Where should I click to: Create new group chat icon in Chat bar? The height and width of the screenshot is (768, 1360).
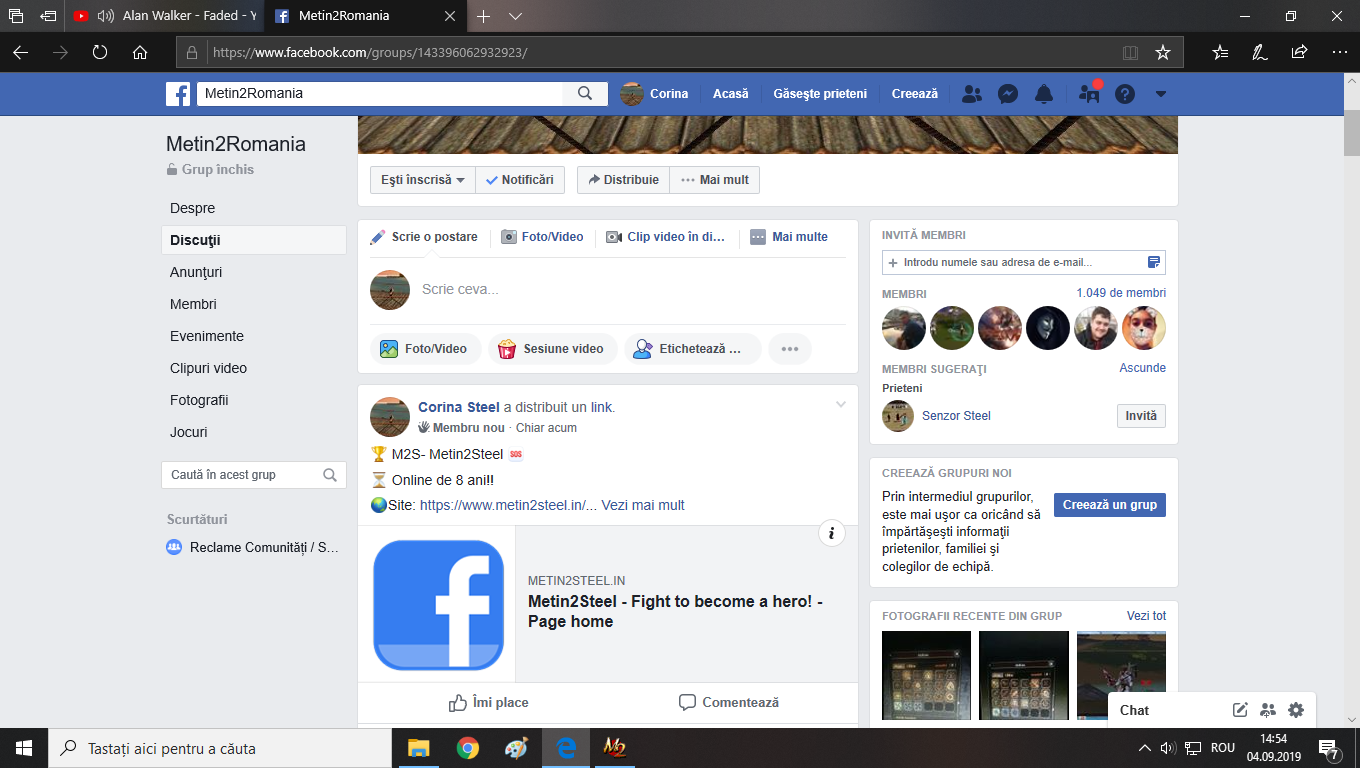1268,710
